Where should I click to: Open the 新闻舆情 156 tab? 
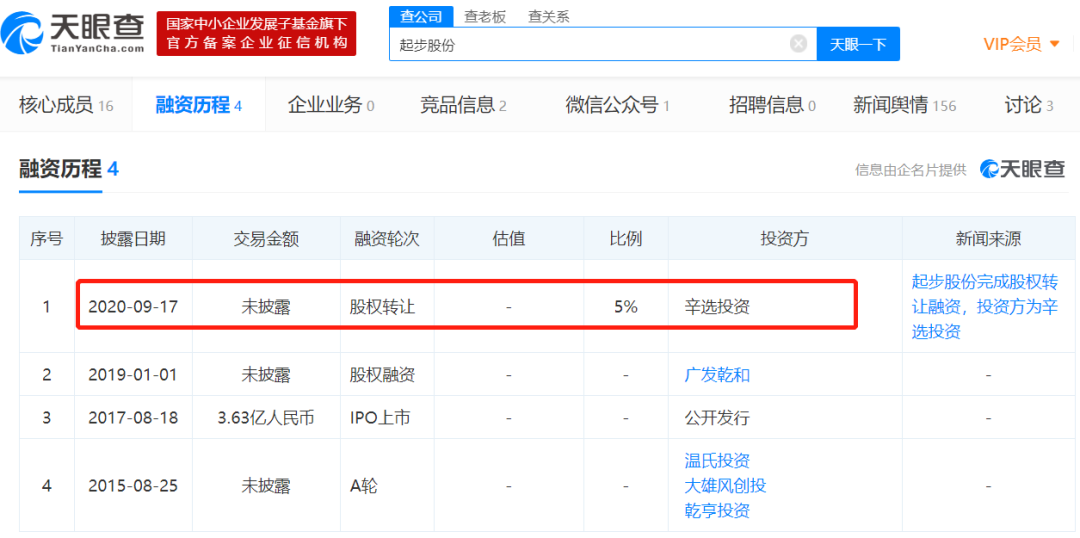tap(904, 105)
